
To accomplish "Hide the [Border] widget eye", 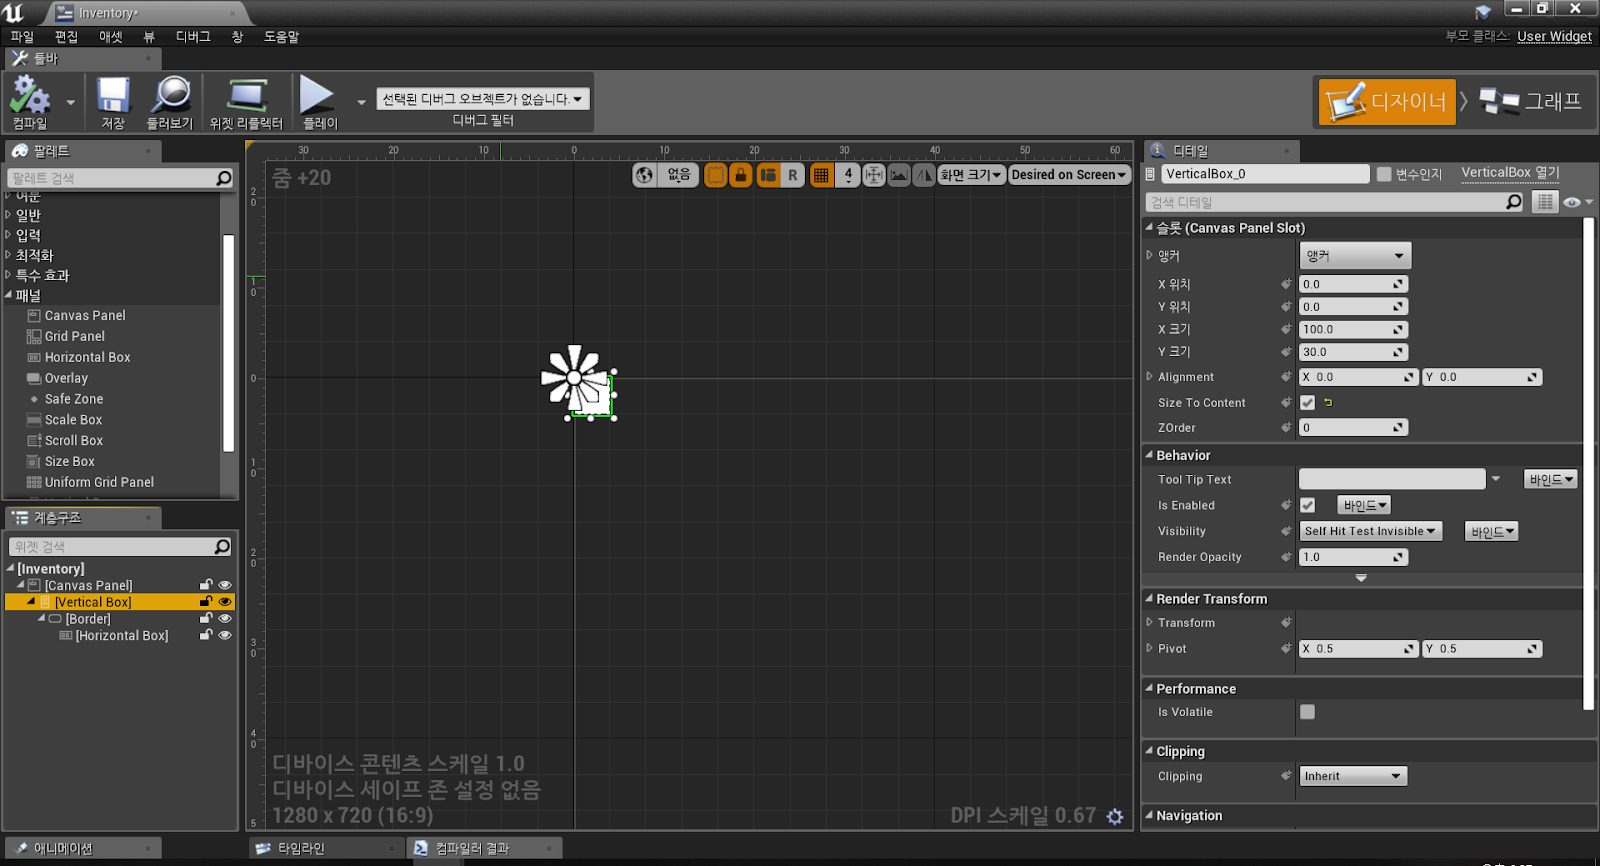I will 225,619.
